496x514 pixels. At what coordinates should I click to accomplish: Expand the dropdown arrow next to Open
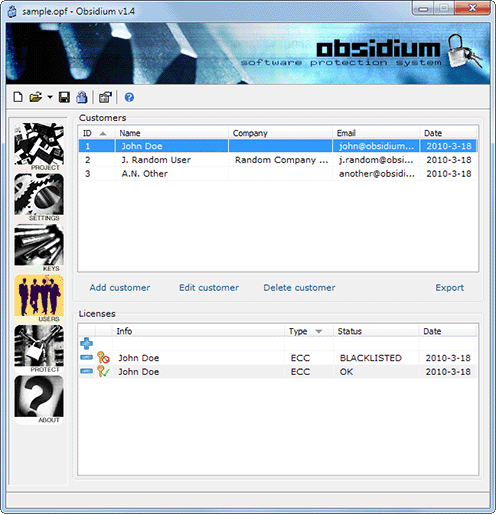(x=50, y=97)
